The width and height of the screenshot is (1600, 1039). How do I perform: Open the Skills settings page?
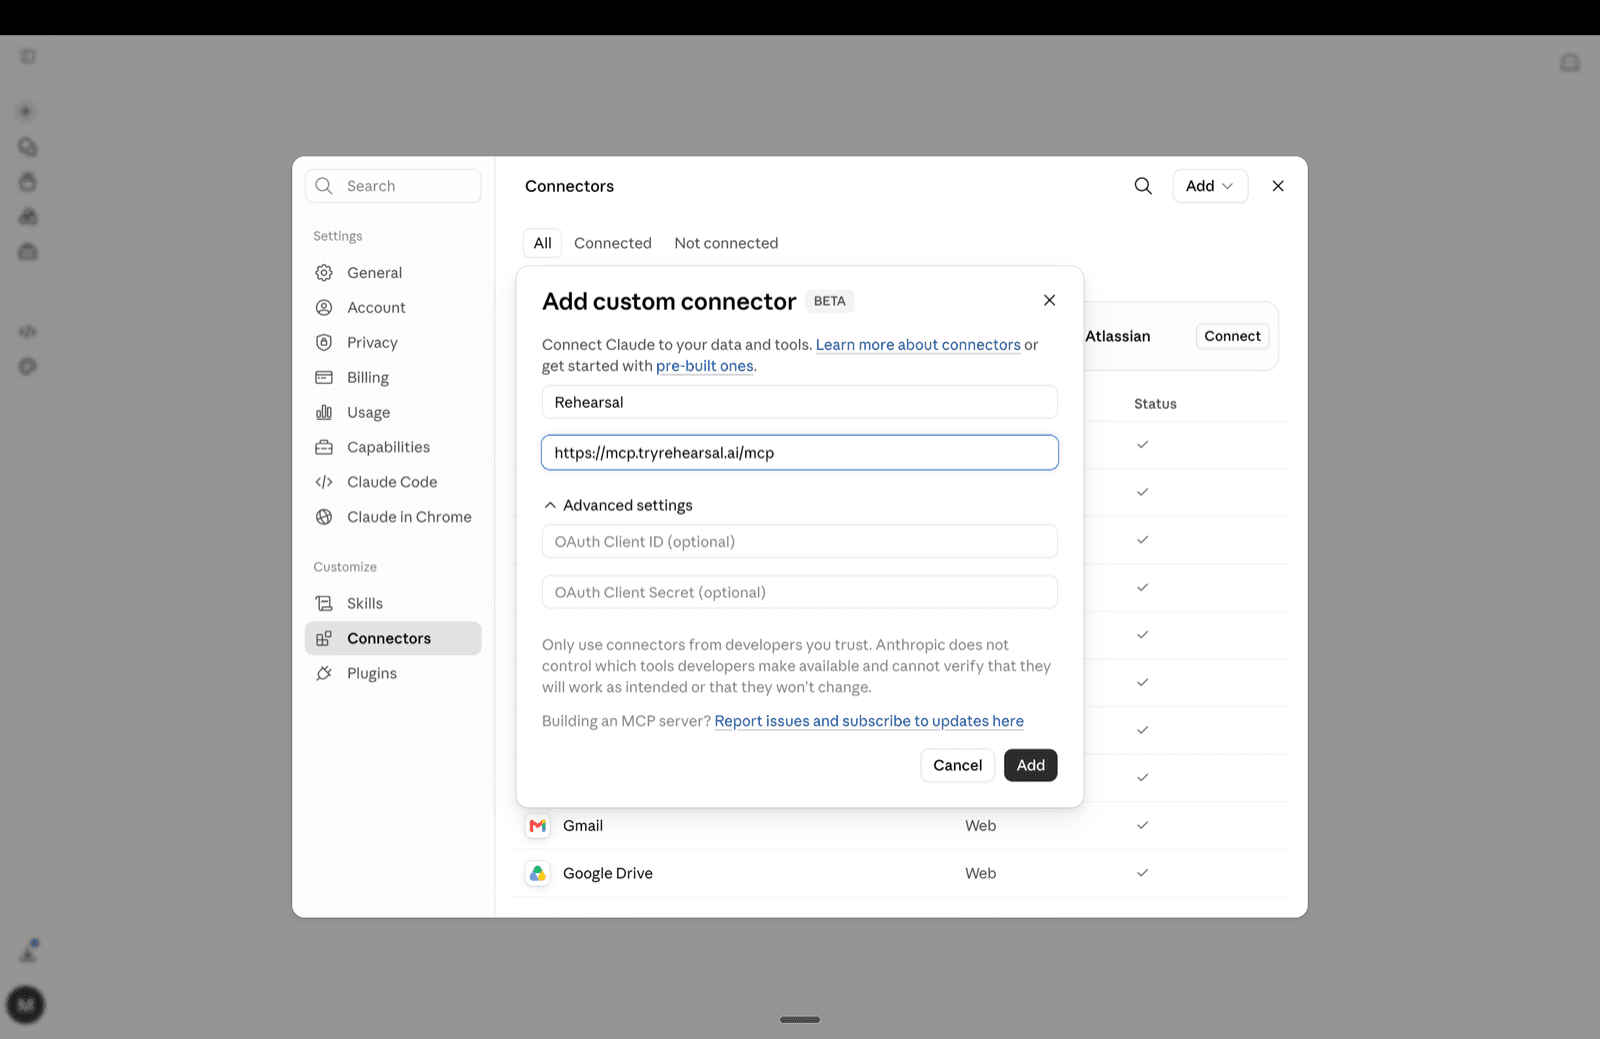(393, 603)
